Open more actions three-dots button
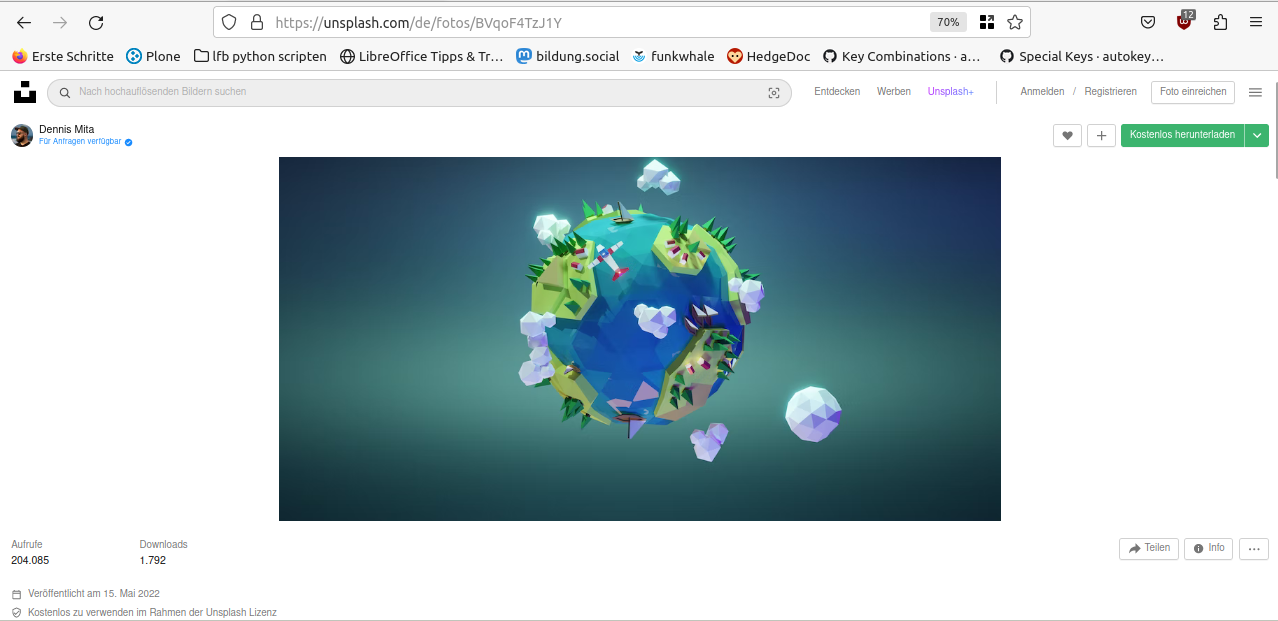The height and width of the screenshot is (621, 1278). click(1254, 549)
